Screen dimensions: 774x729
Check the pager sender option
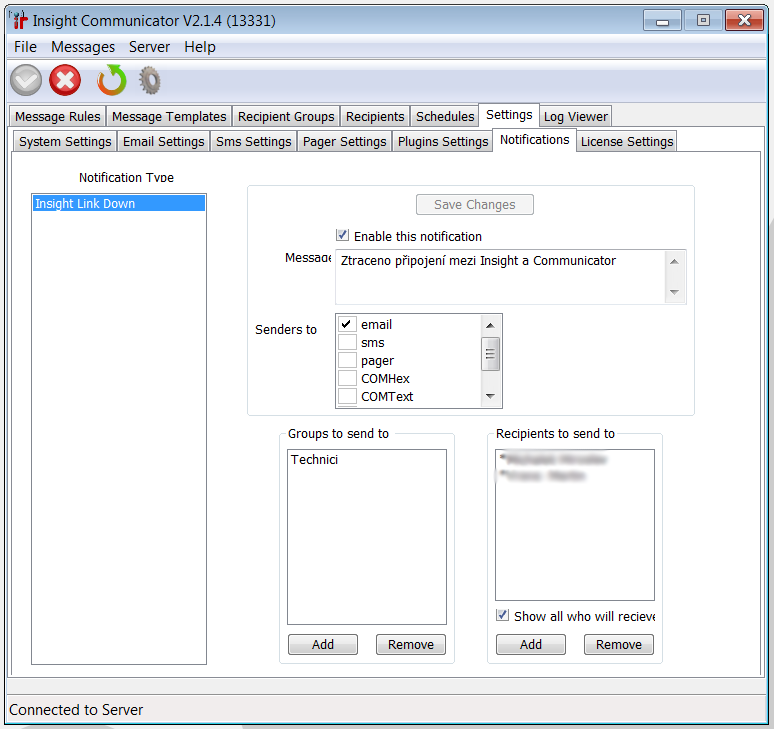click(347, 360)
